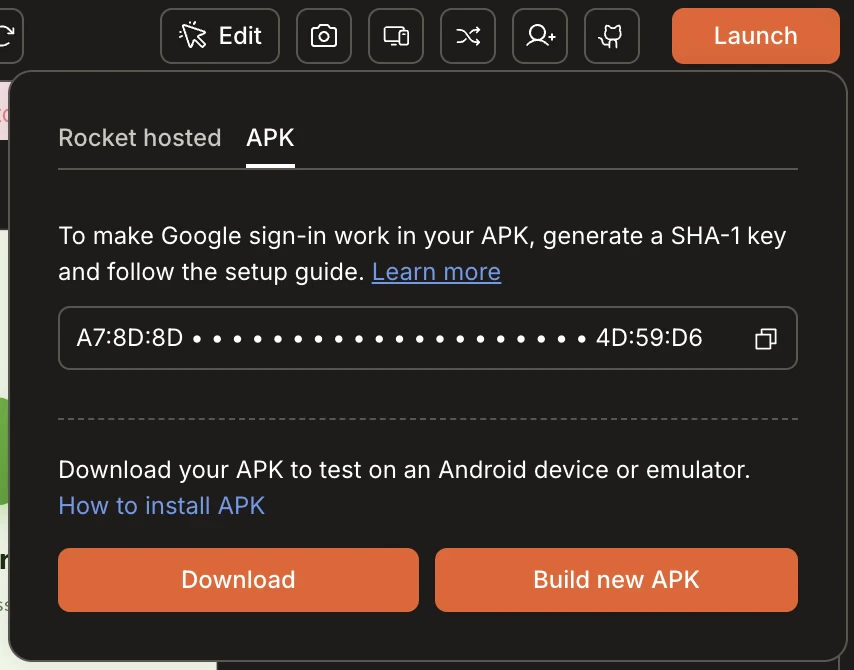The width and height of the screenshot is (854, 670).
Task: Click the refresh icon at top left
Action: (8, 35)
